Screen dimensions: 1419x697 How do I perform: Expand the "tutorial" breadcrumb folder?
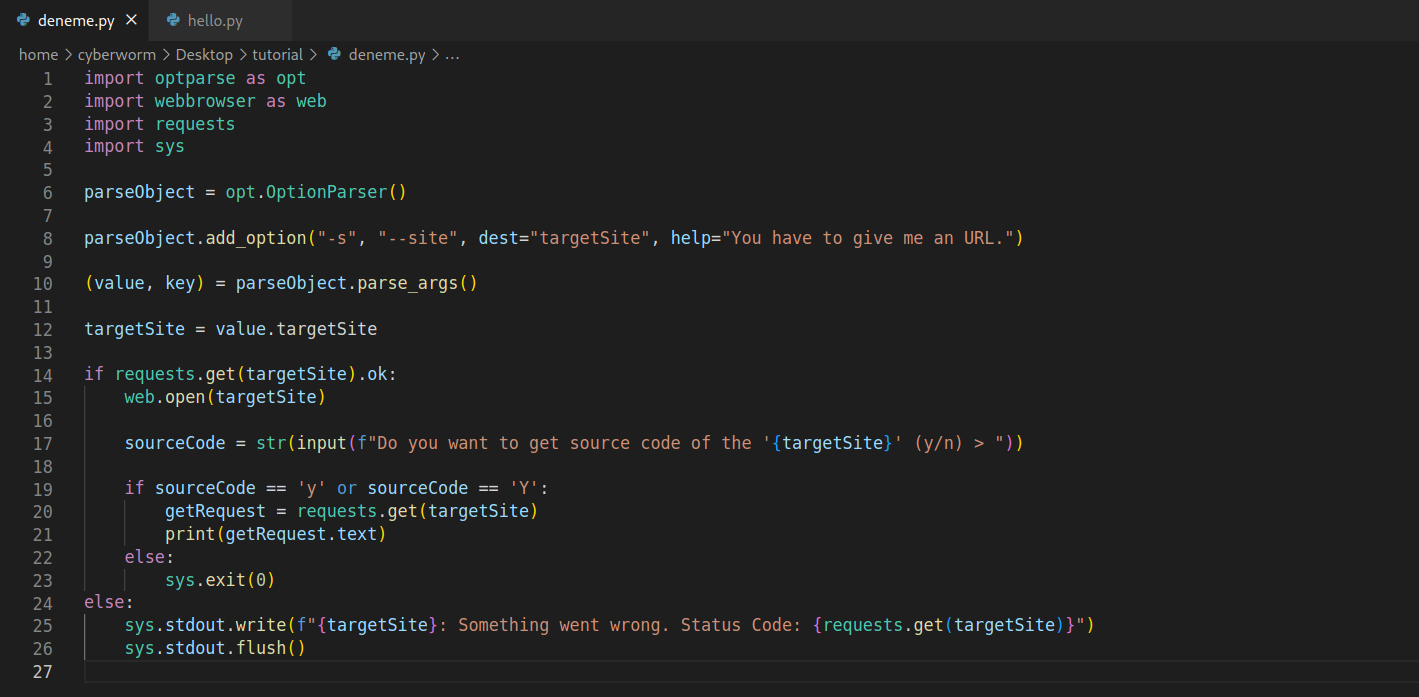(x=278, y=55)
